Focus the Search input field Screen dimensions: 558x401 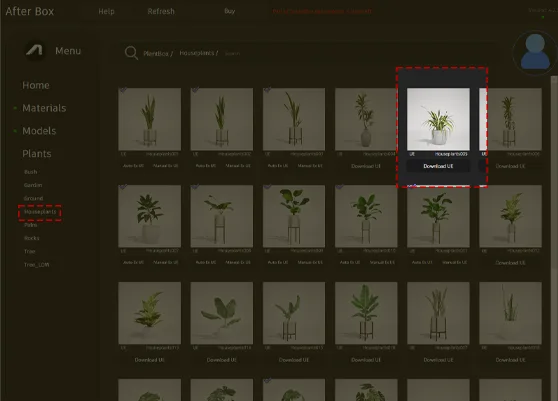(232, 53)
